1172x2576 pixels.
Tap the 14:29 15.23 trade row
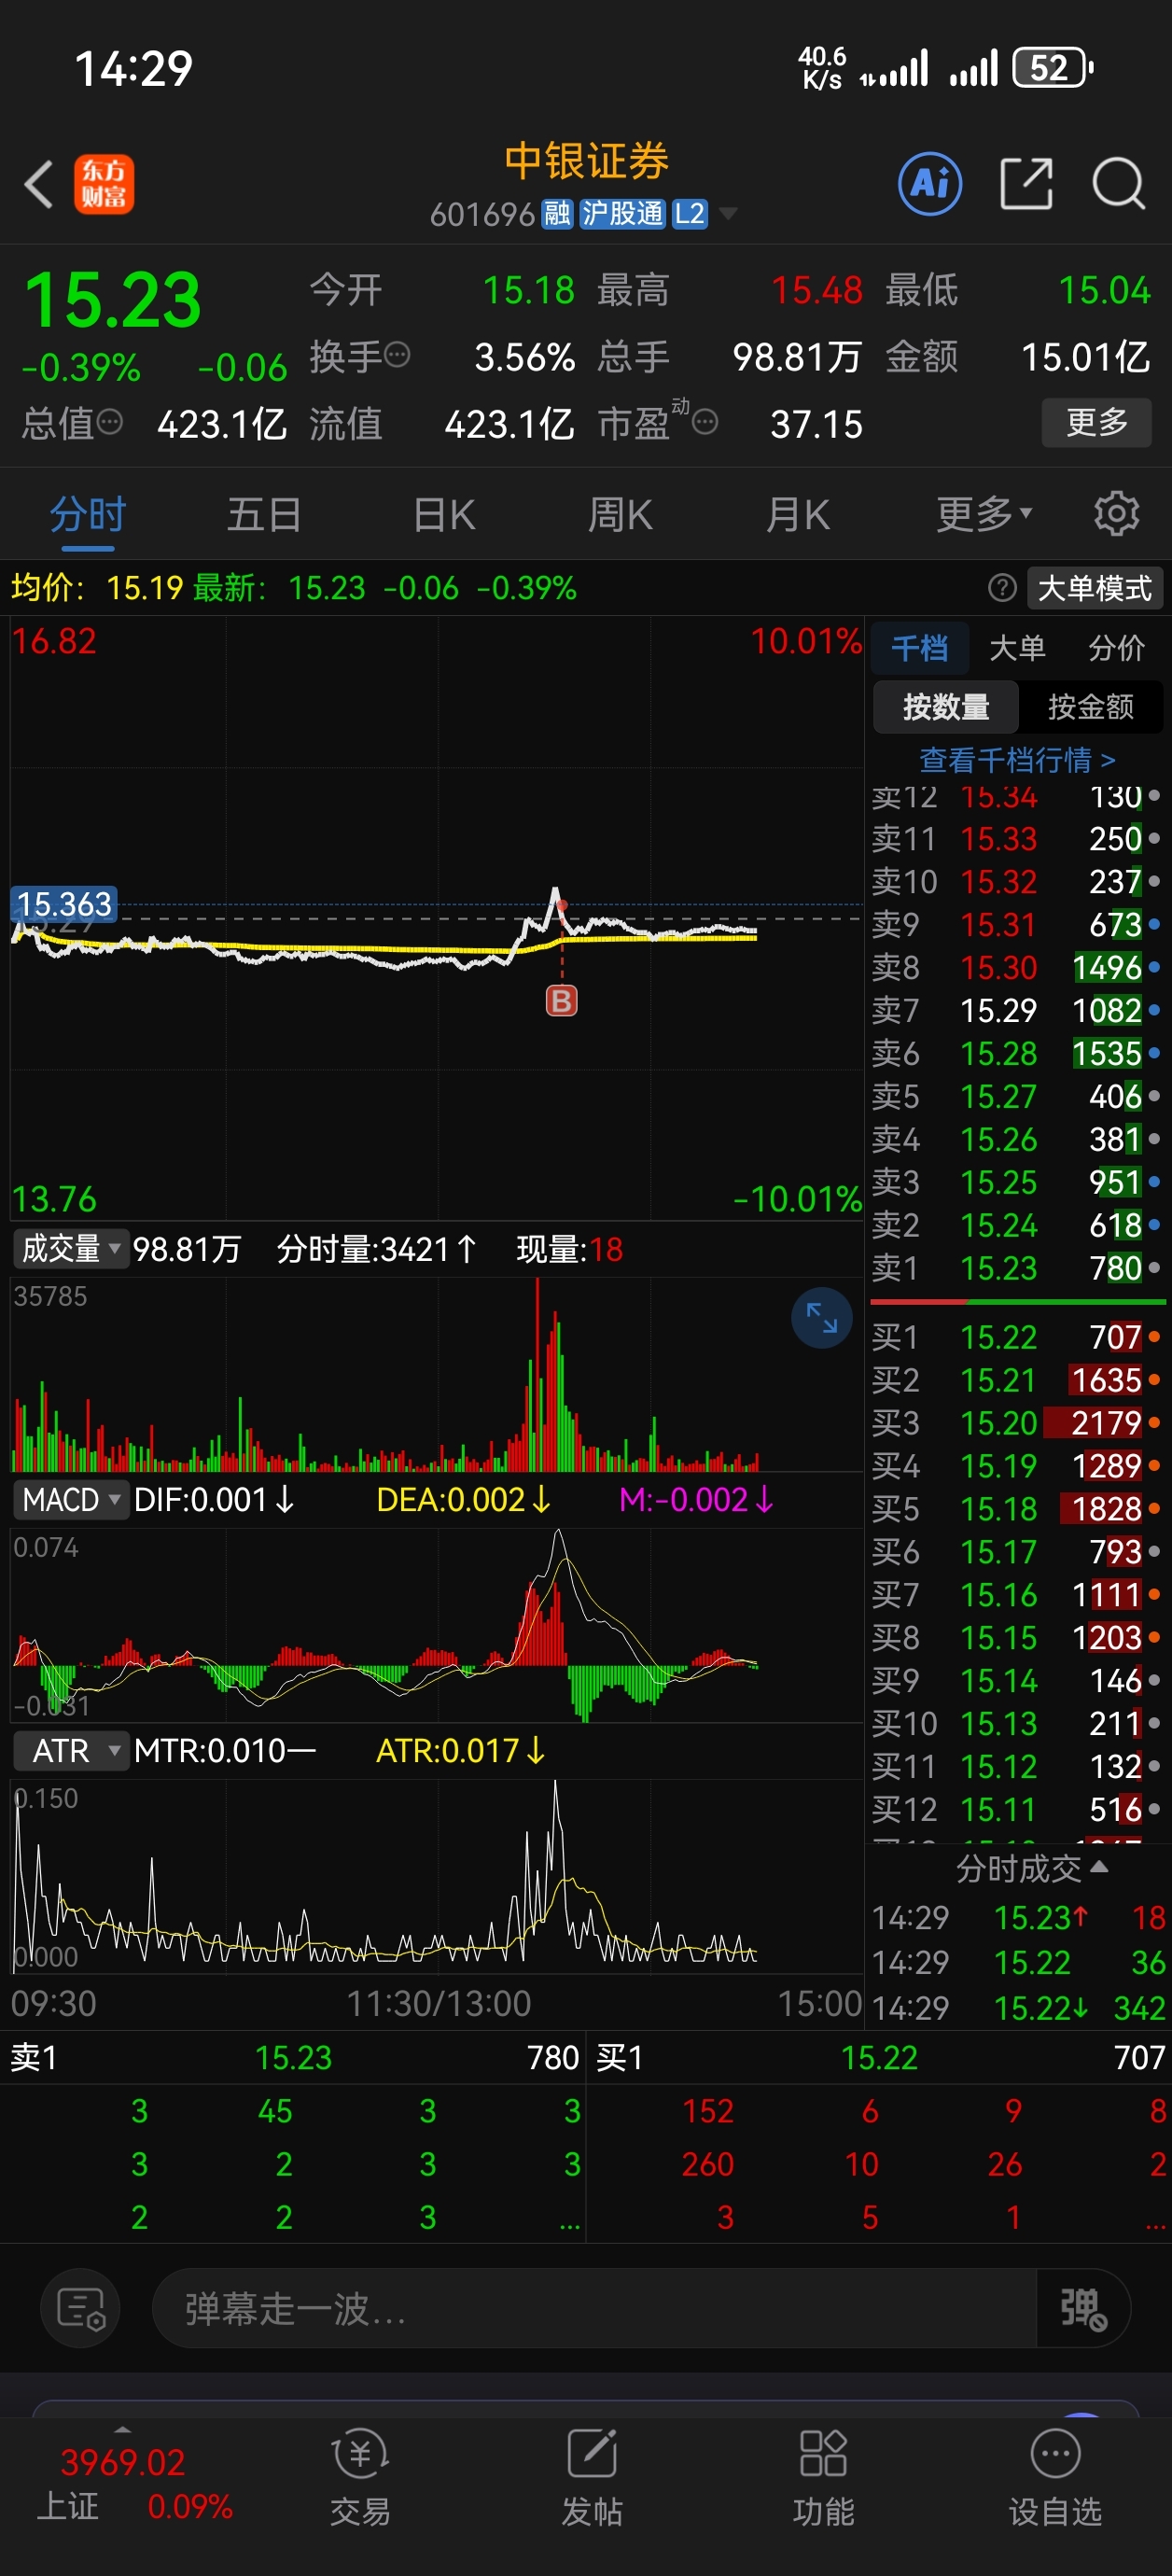[1018, 1917]
